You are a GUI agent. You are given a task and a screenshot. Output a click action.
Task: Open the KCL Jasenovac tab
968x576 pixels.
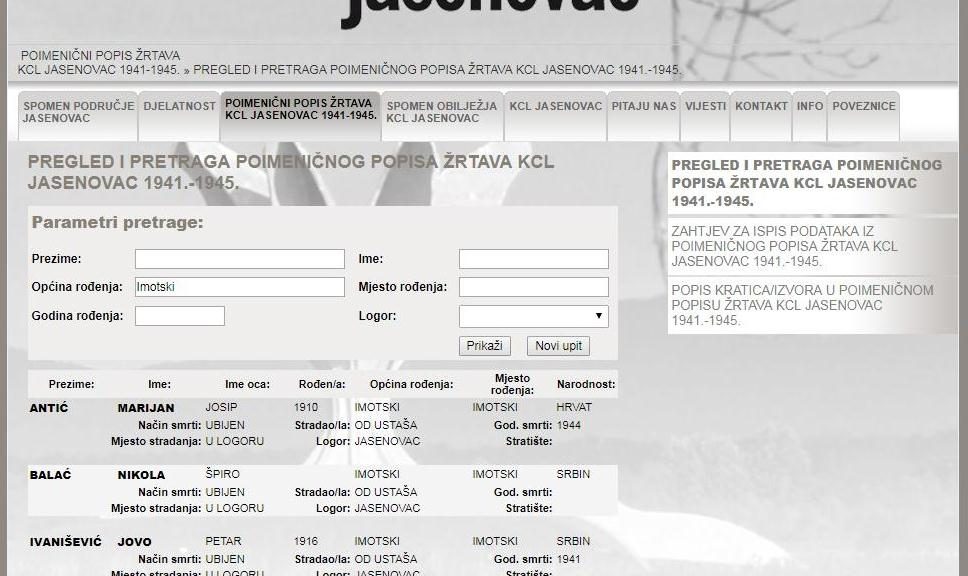pos(555,107)
